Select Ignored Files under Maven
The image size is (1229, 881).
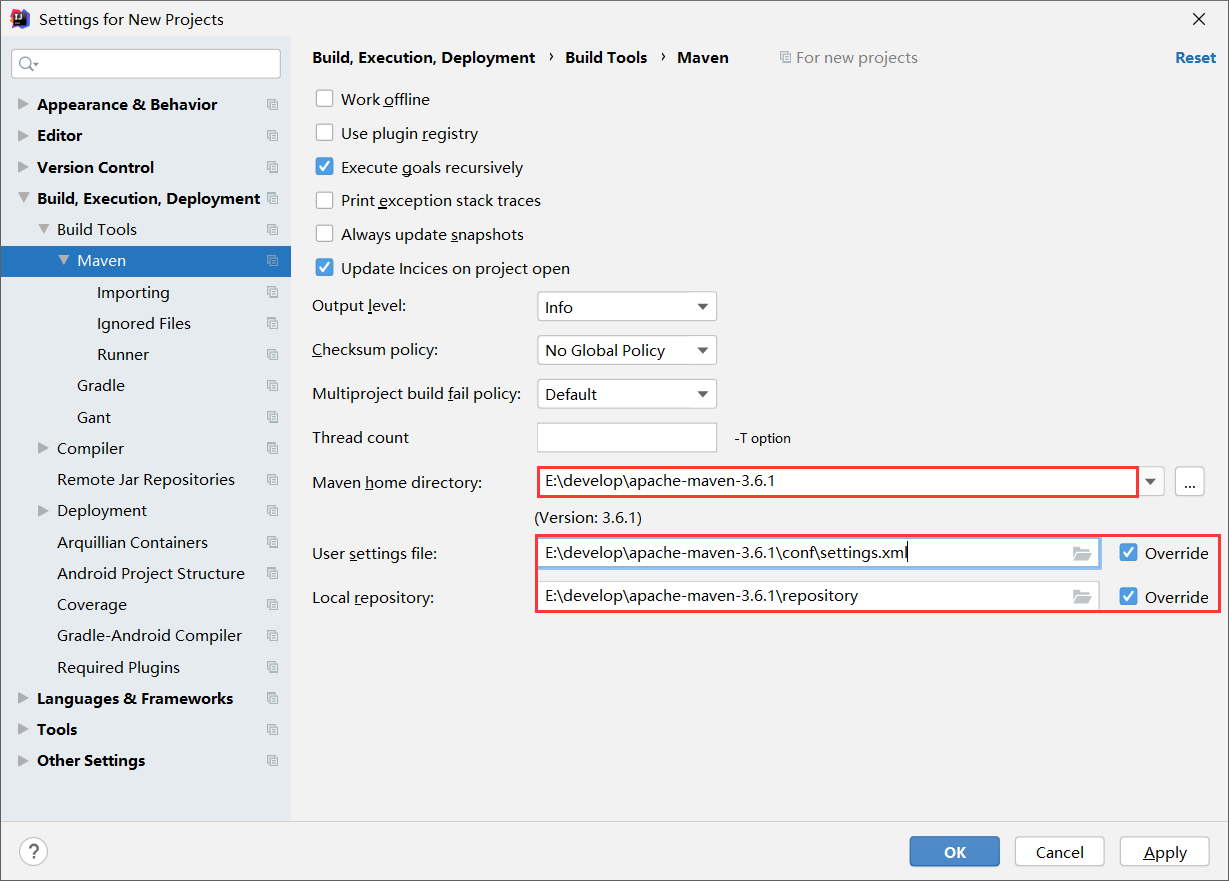pos(144,324)
